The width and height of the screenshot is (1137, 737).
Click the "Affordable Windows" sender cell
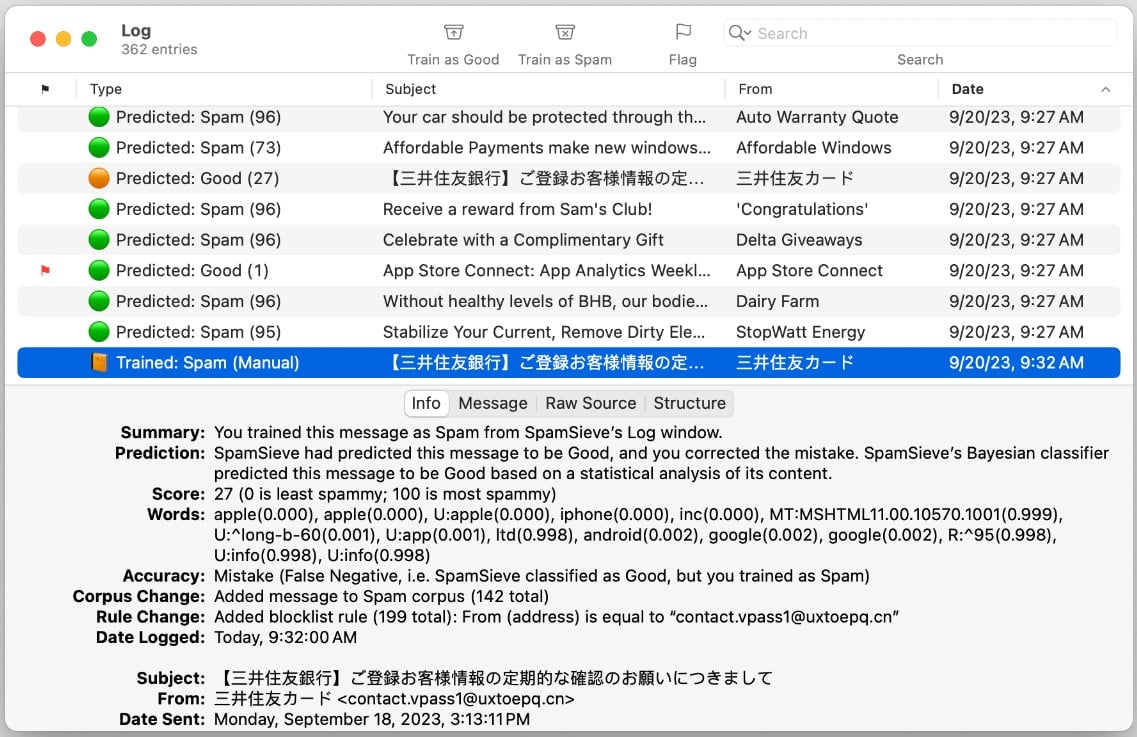[x=814, y=147]
